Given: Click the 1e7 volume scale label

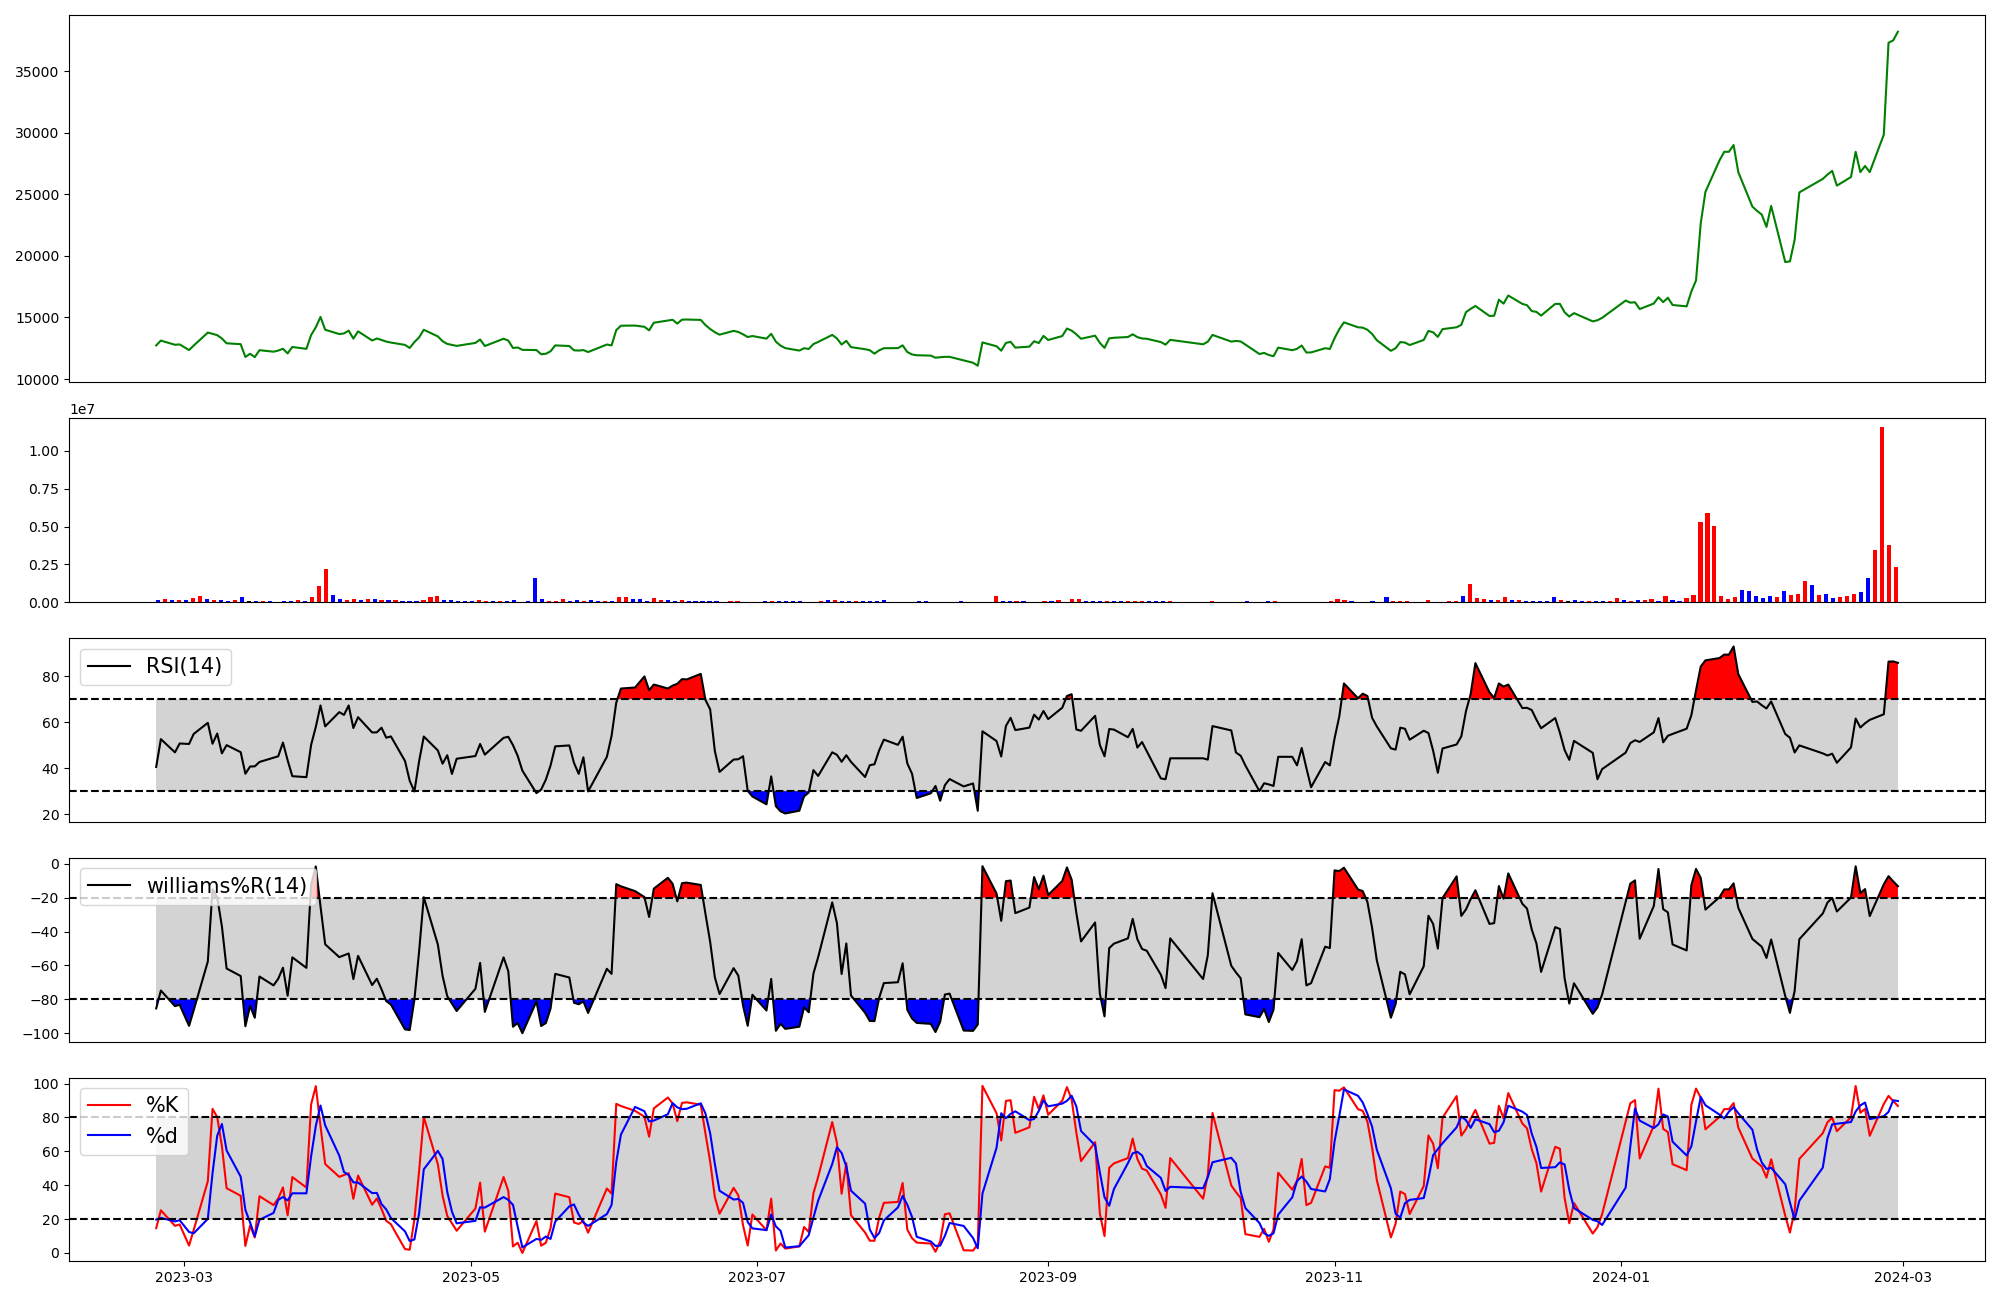Looking at the screenshot, I should pyautogui.click(x=82, y=409).
